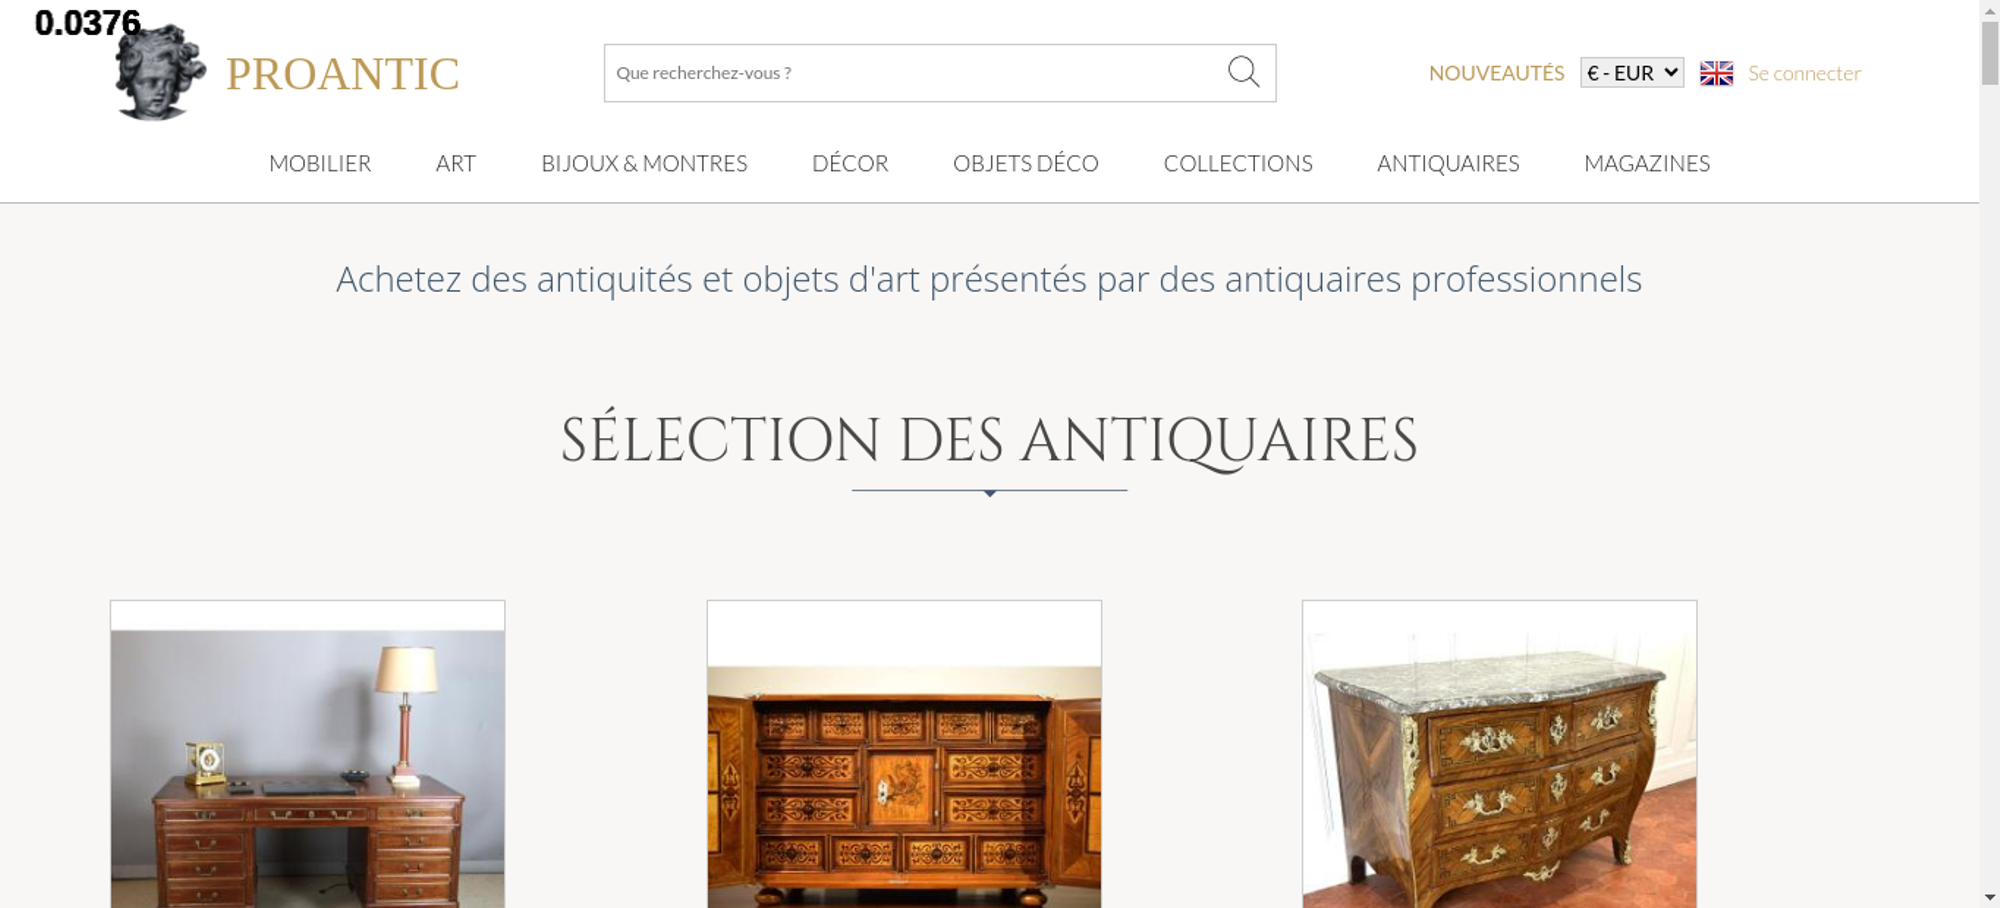Open the DÉCOR menu

click(850, 163)
